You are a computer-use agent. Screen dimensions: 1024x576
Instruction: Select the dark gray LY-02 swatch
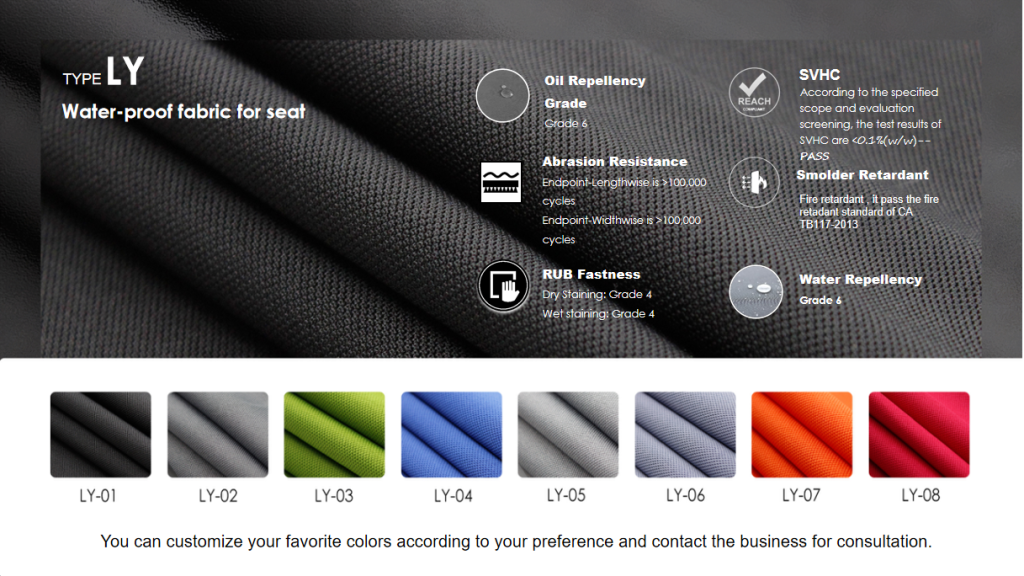(x=217, y=434)
